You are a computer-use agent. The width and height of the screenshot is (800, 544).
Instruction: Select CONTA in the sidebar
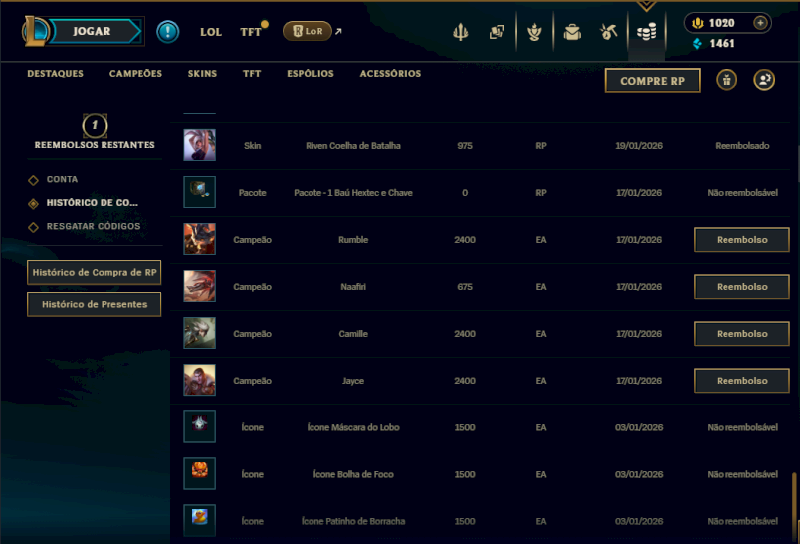tap(62, 179)
